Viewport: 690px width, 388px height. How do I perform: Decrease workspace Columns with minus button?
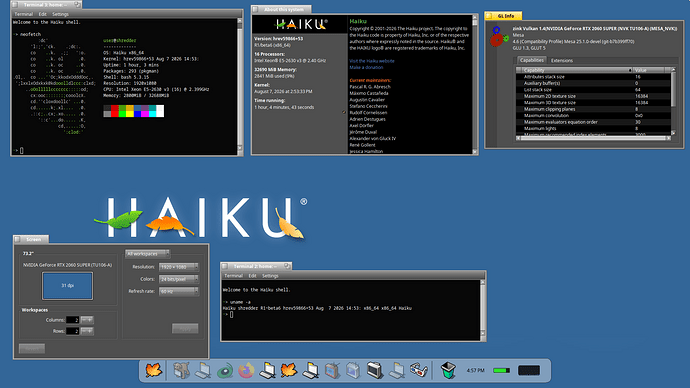point(84,320)
